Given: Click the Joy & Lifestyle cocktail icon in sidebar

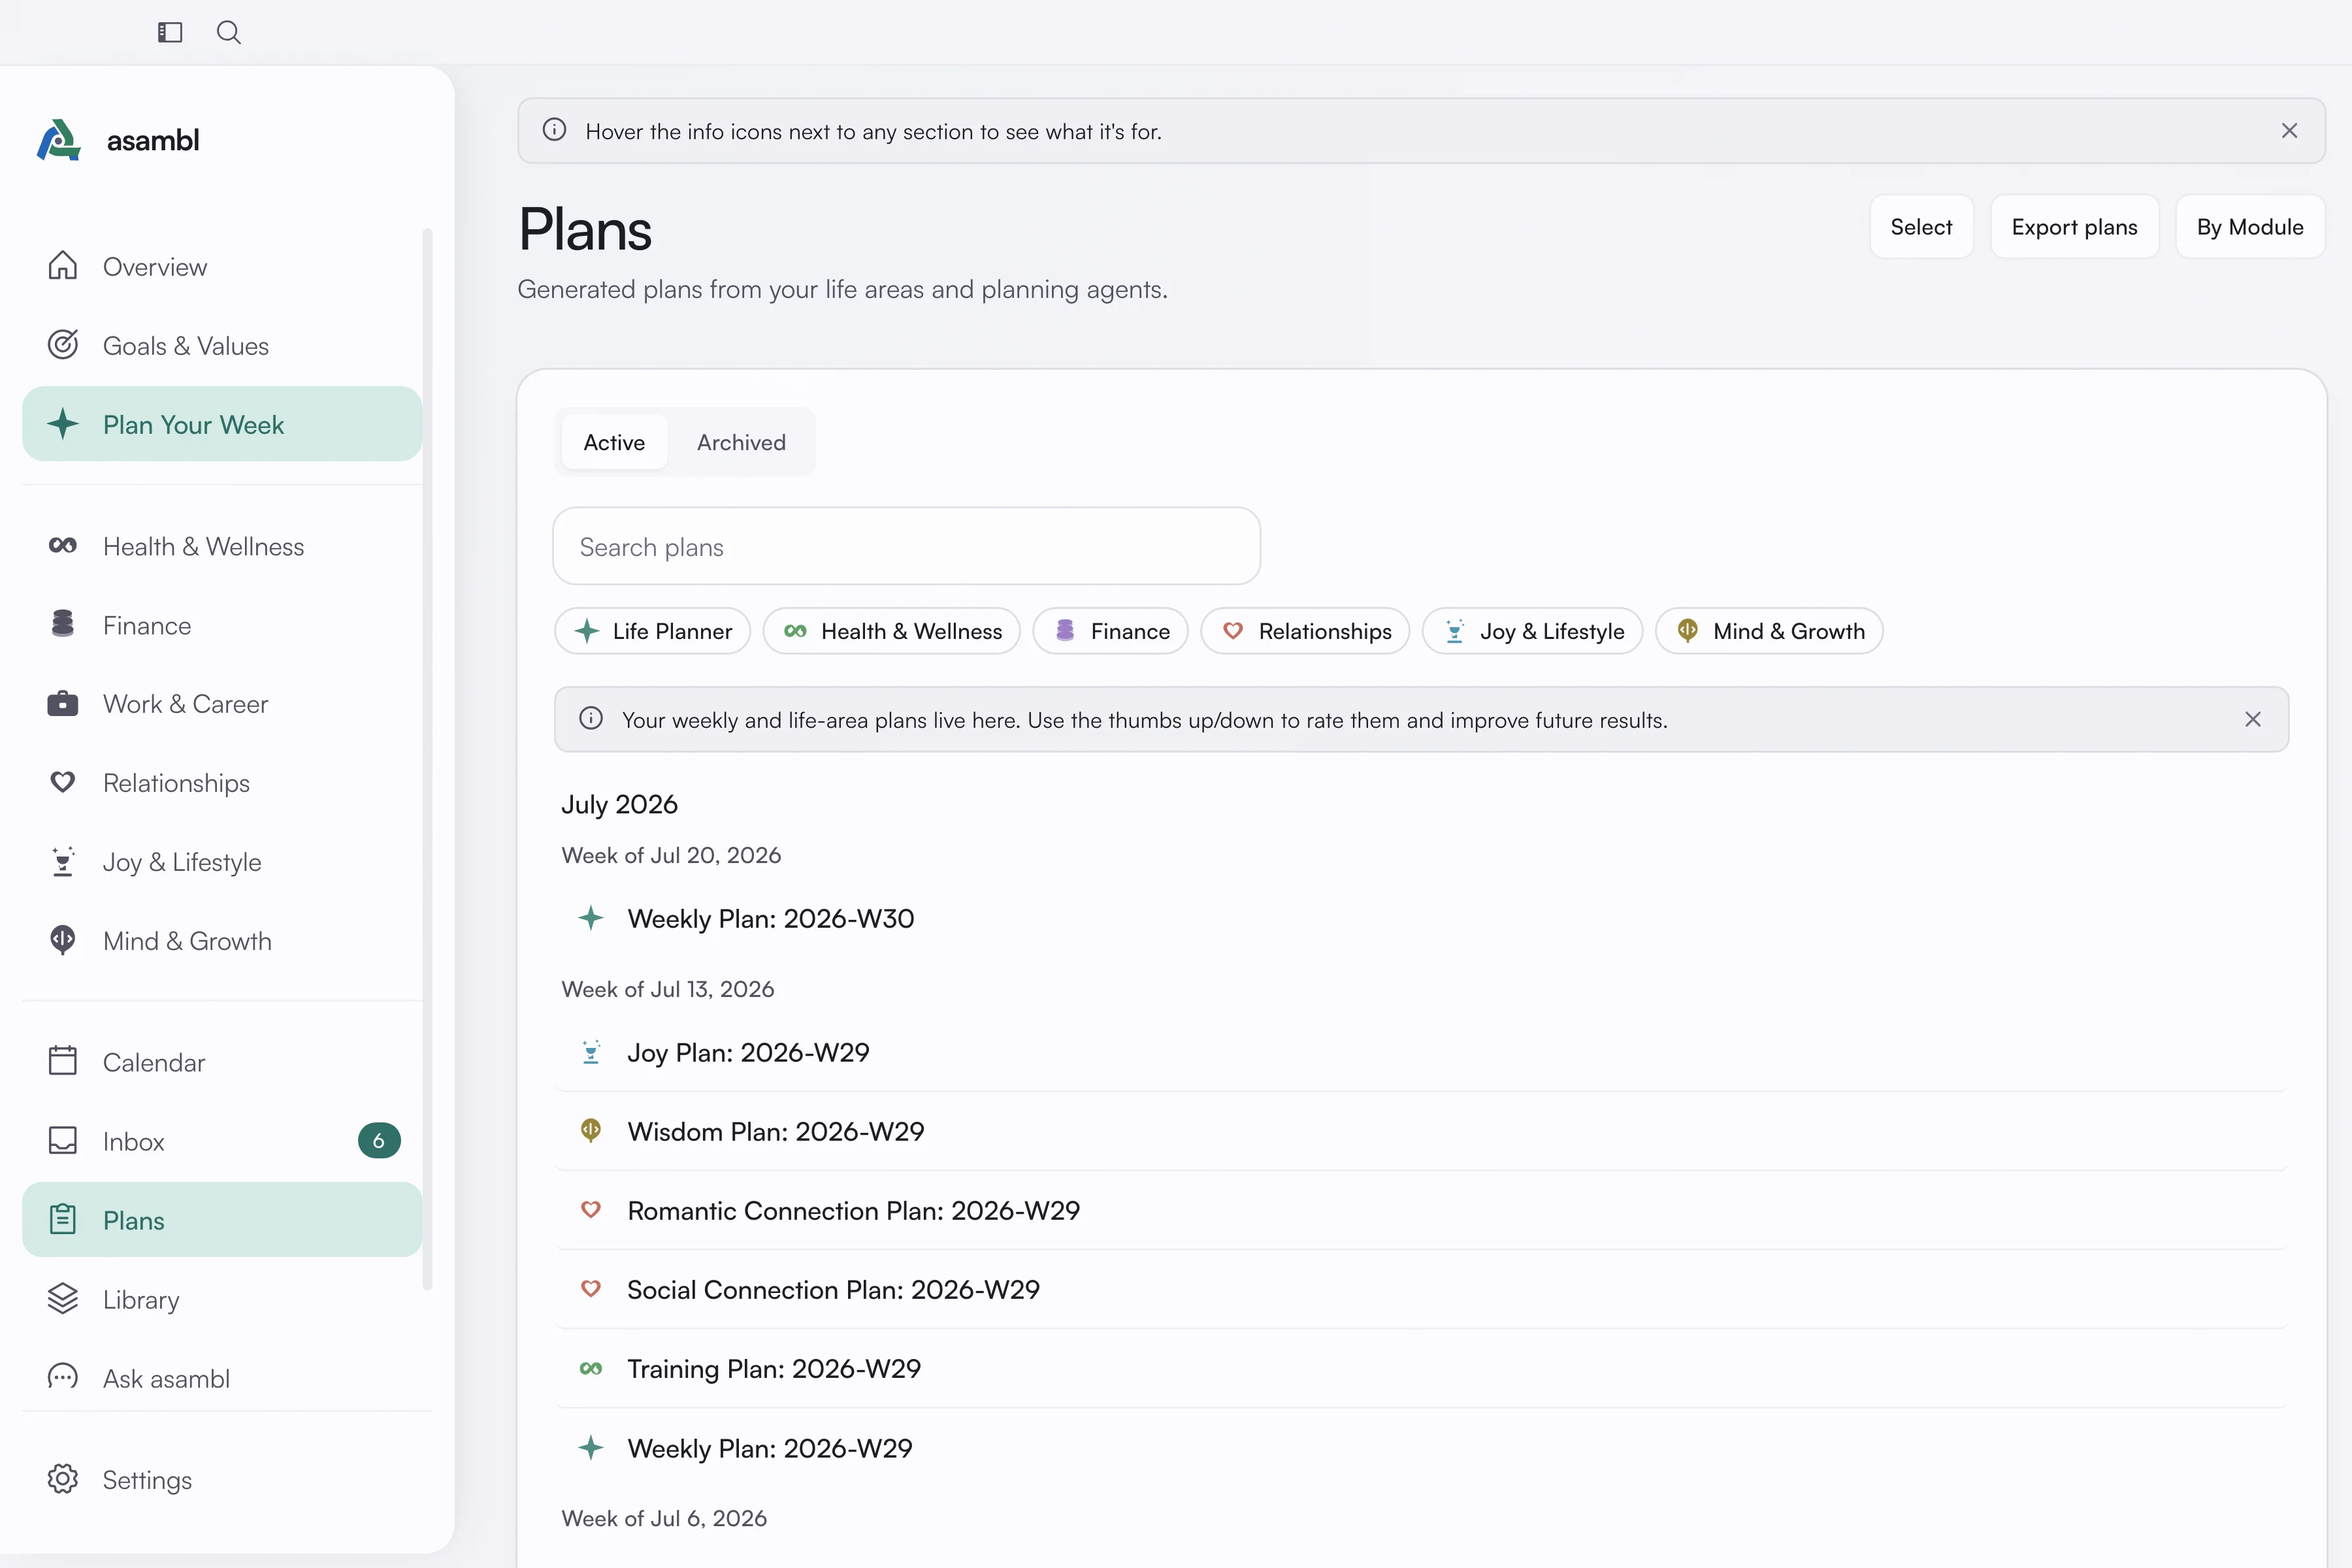Looking at the screenshot, I should click(63, 861).
